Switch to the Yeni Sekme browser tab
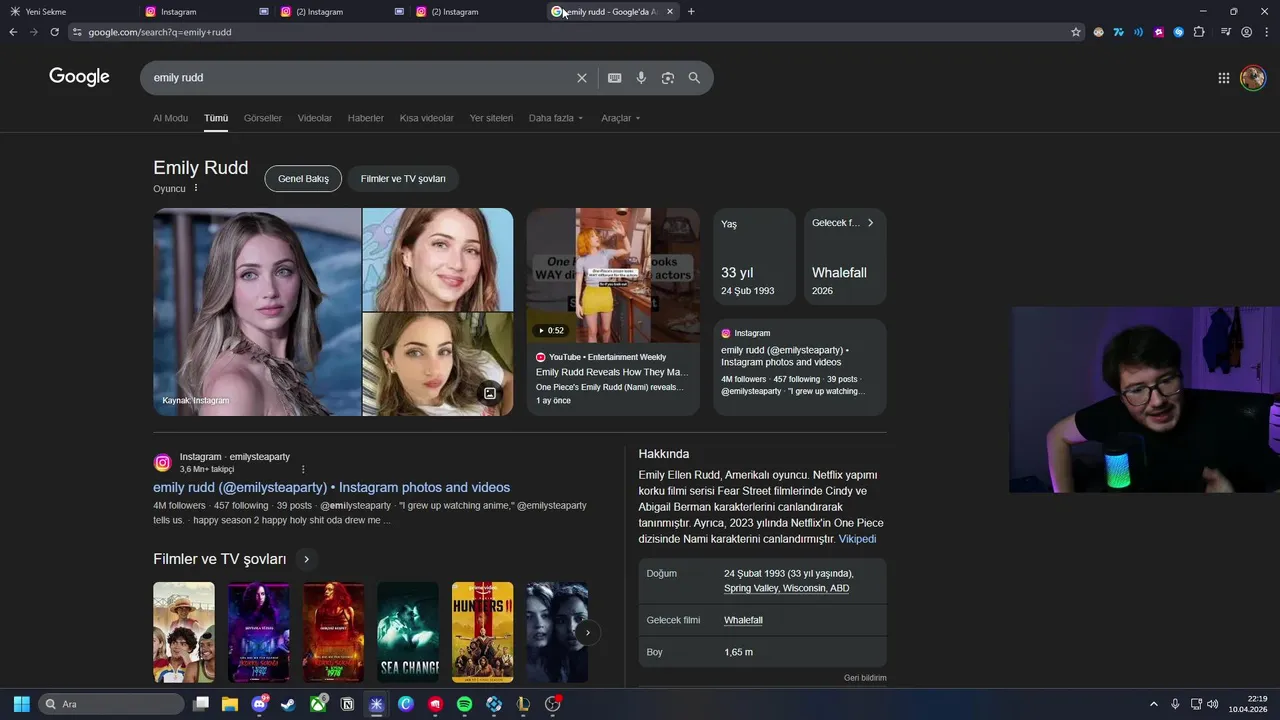The height and width of the screenshot is (720, 1280). (68, 12)
